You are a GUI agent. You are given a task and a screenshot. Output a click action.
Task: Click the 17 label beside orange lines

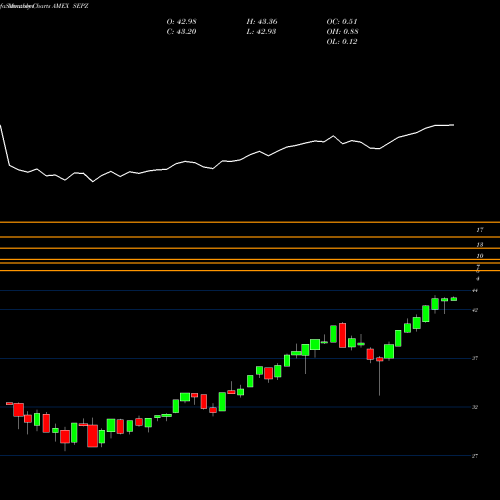[x=480, y=230]
